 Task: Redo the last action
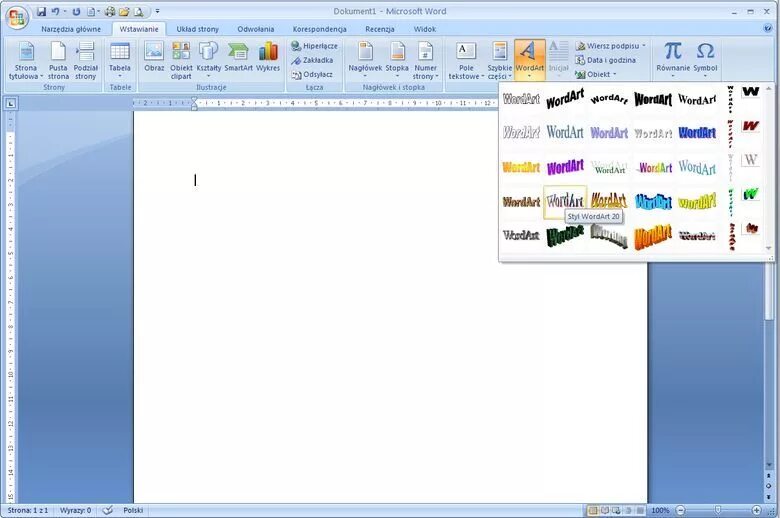point(76,11)
